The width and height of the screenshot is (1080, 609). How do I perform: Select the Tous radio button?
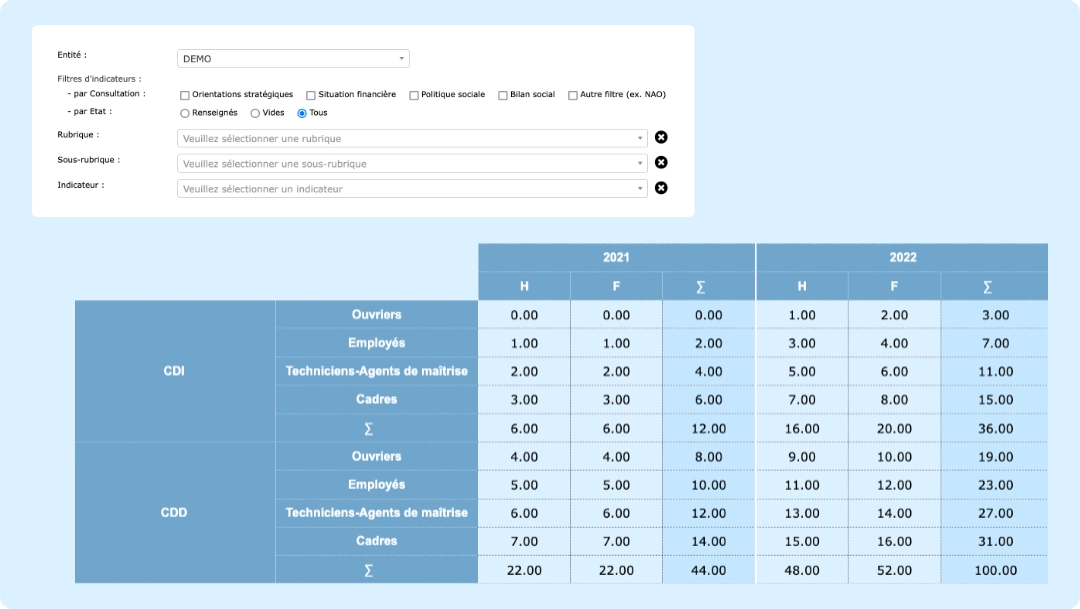coord(303,113)
